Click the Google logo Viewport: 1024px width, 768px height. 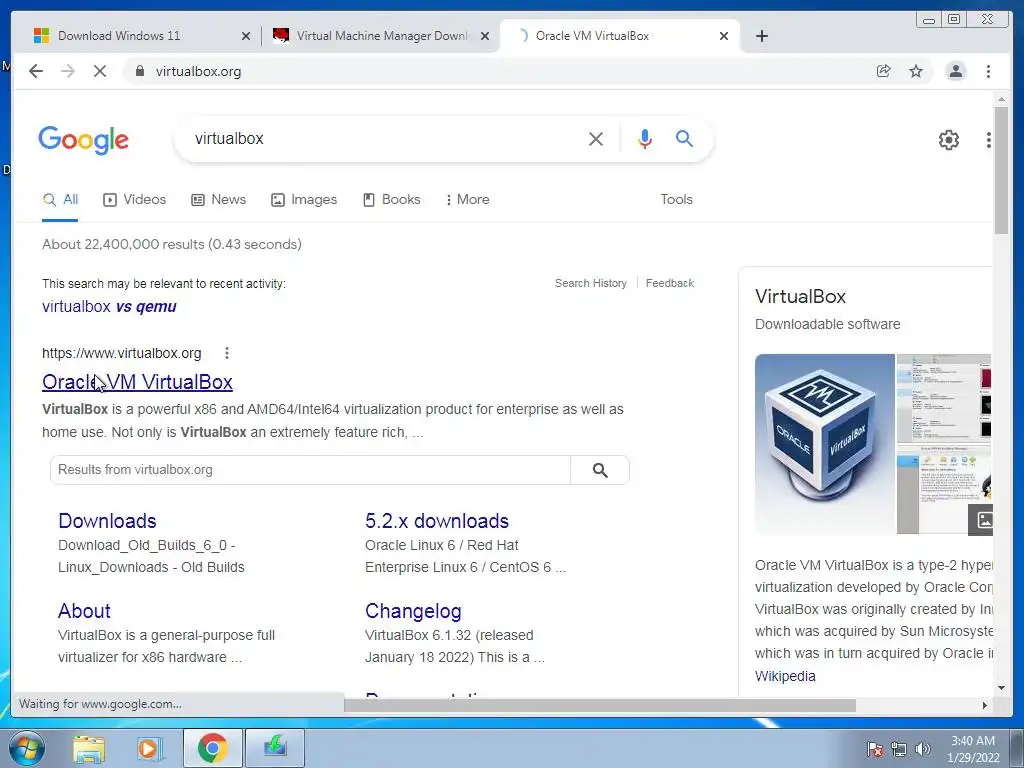pyautogui.click(x=84, y=140)
